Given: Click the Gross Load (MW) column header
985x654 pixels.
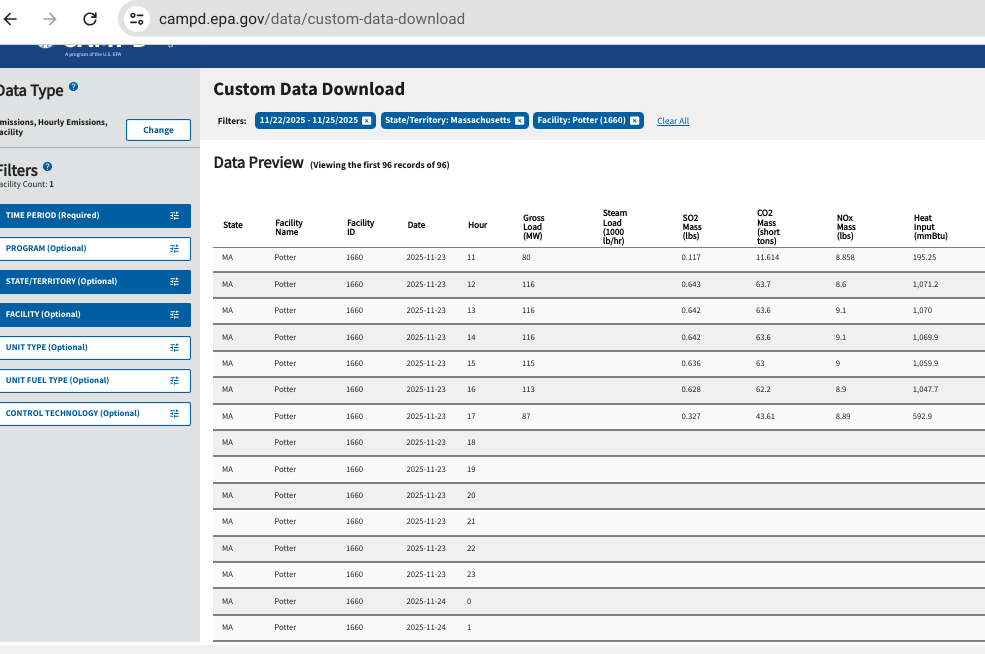Looking at the screenshot, I should coord(532,225).
